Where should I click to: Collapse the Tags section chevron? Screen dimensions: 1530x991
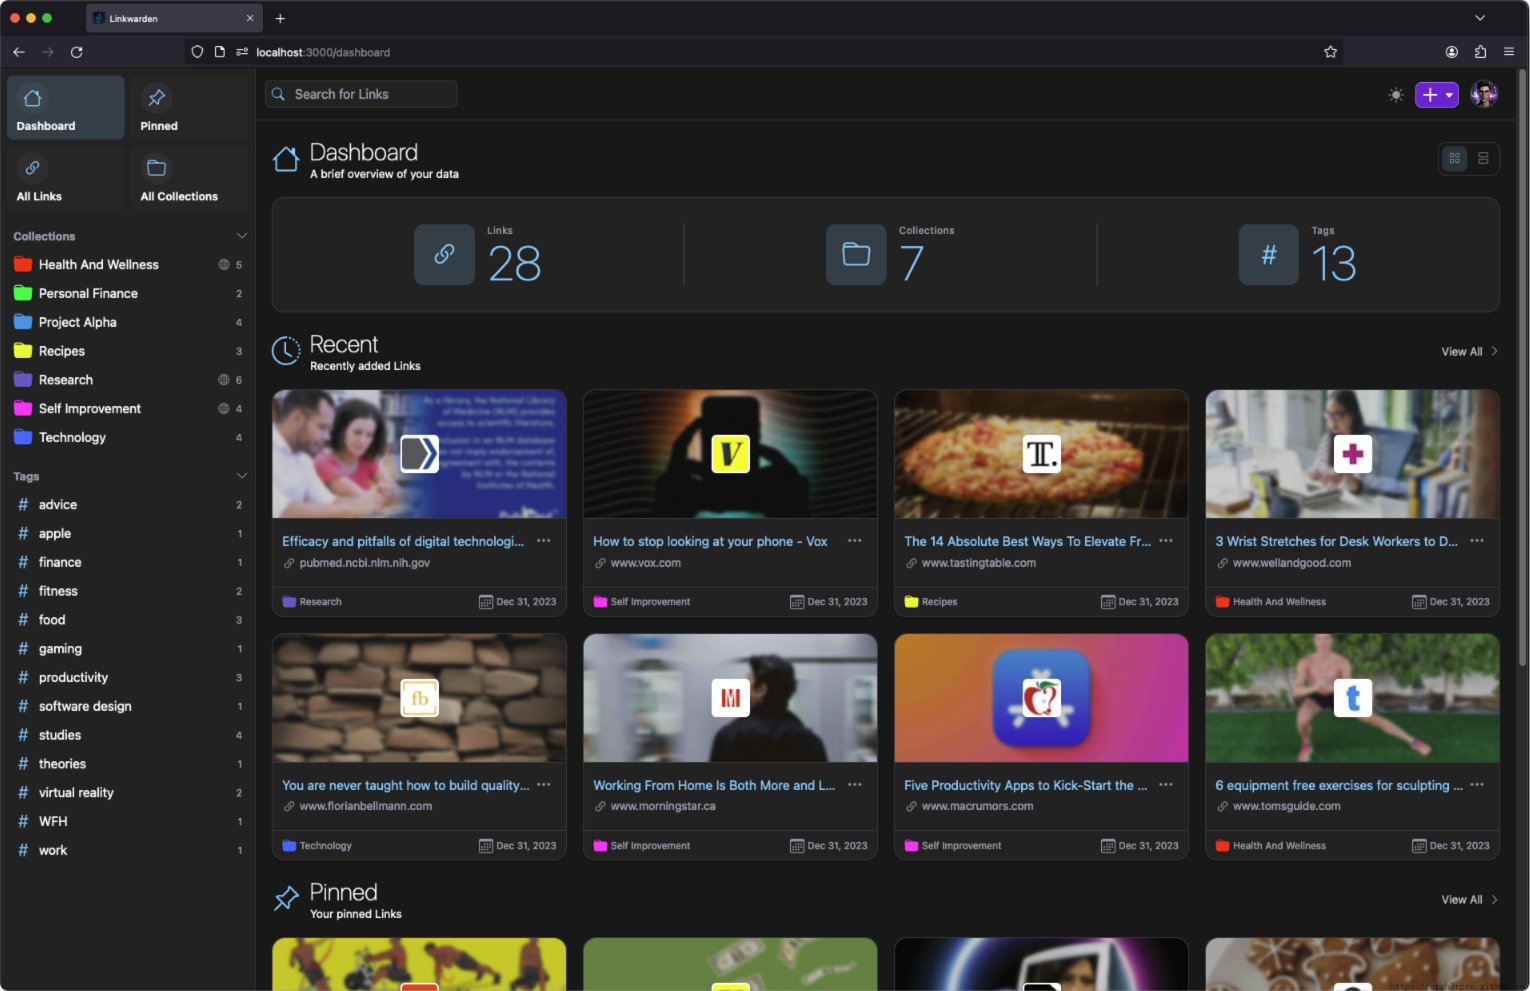(x=241, y=476)
